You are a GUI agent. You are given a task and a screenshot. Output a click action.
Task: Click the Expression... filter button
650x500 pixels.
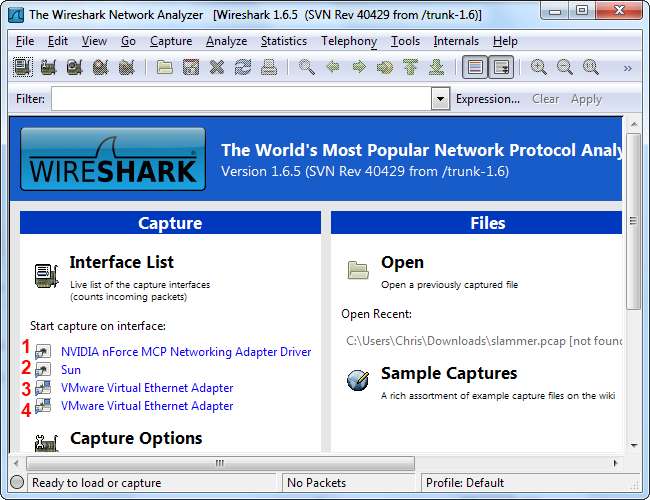[488, 99]
